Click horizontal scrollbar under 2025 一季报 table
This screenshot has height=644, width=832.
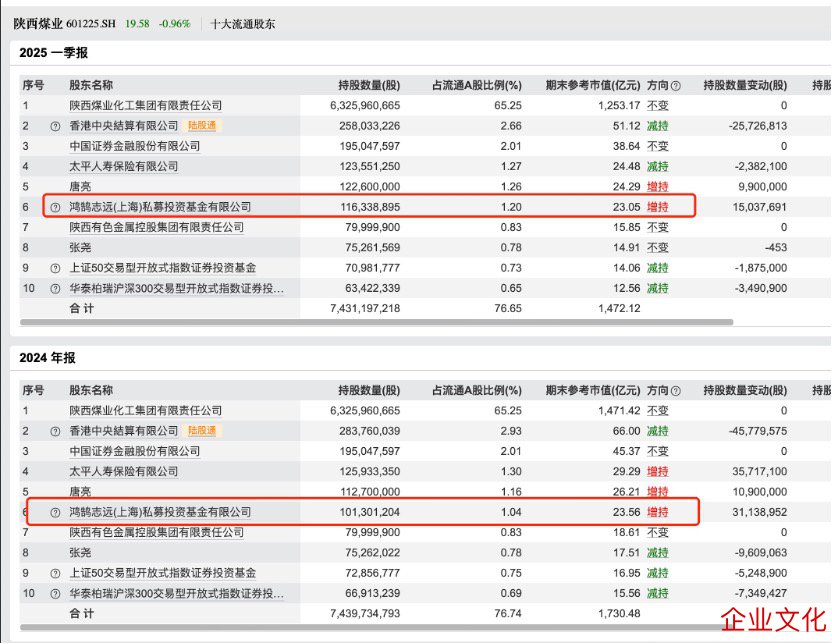(x=377, y=322)
